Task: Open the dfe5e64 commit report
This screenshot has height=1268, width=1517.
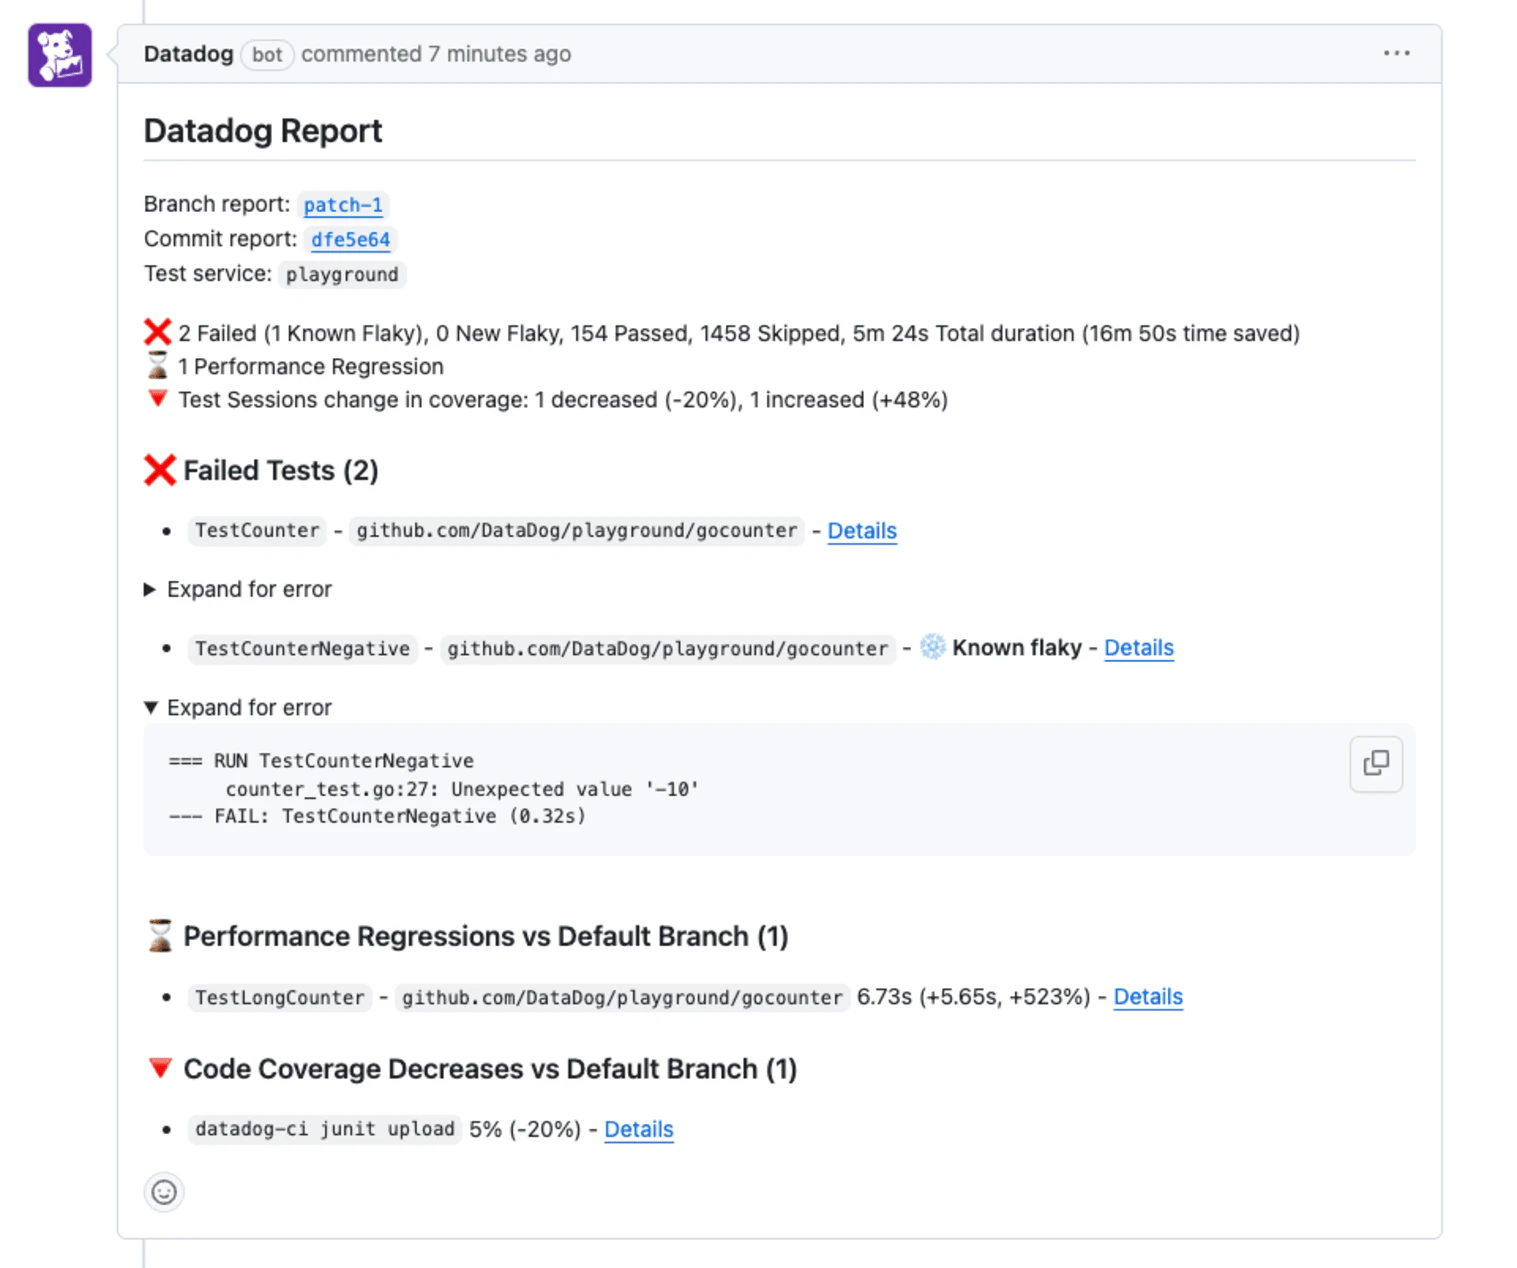Action: (350, 240)
